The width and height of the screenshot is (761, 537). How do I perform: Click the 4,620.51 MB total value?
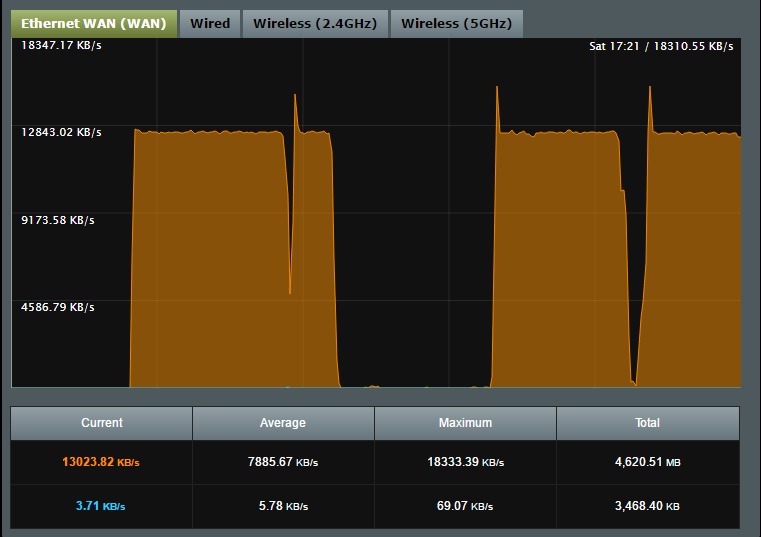pyautogui.click(x=647, y=463)
